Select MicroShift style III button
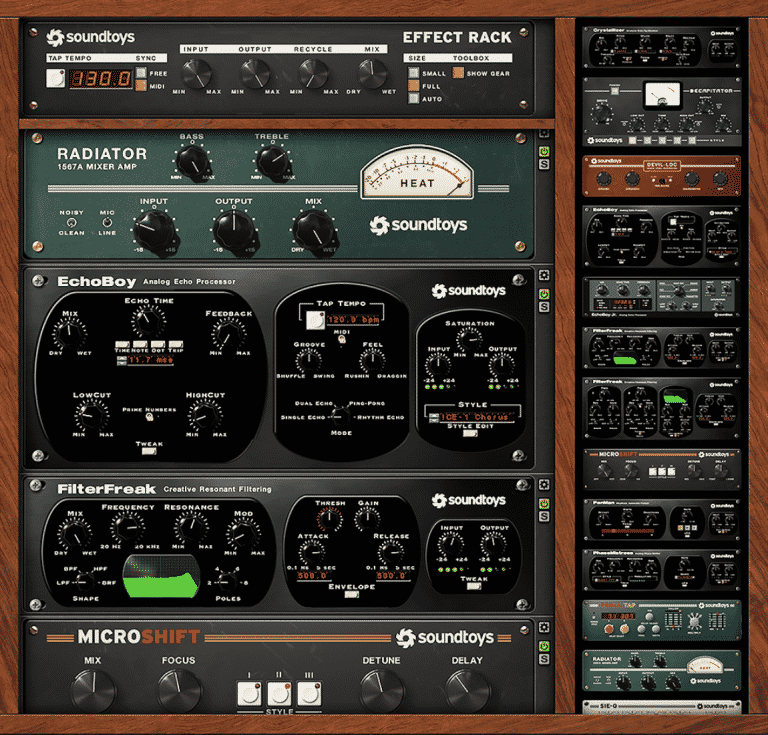768x735 pixels. pos(310,693)
